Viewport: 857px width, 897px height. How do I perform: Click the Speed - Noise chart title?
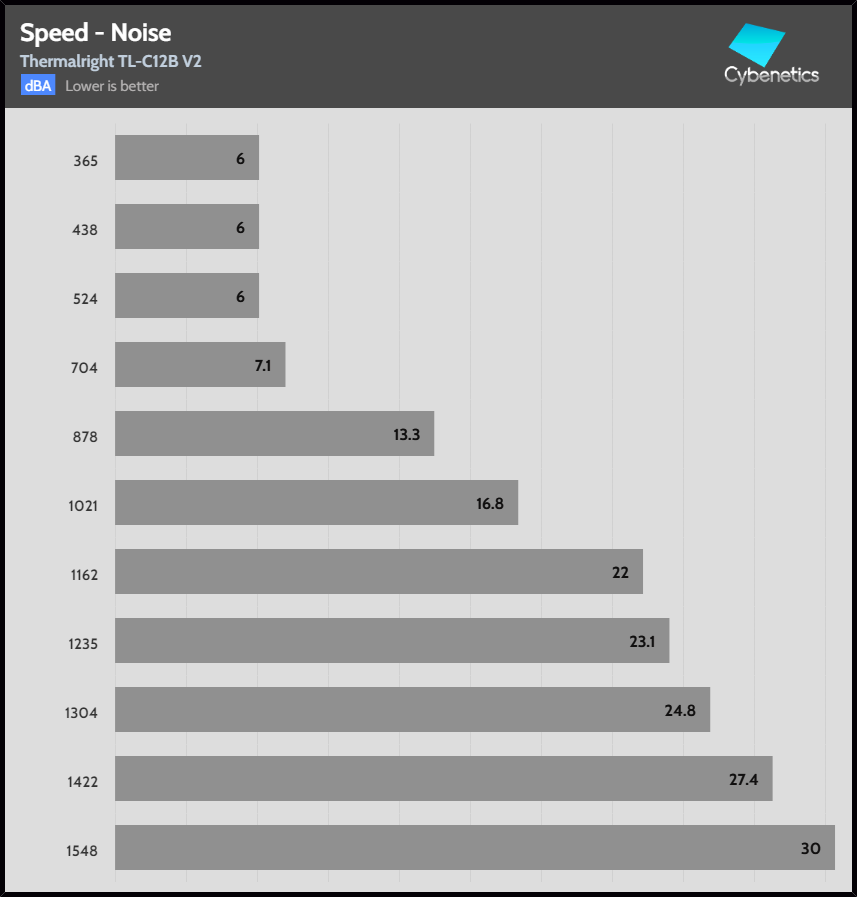point(96,33)
